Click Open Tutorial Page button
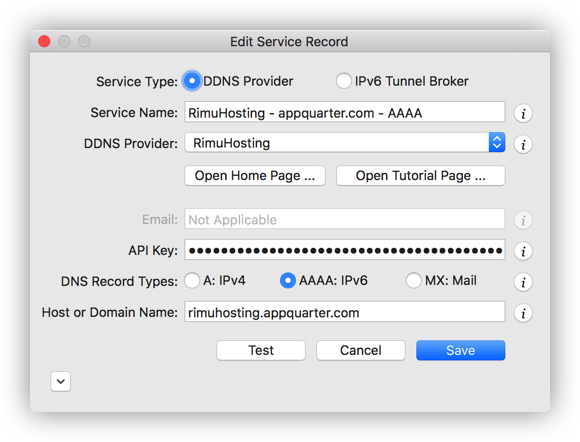This screenshot has height=442, width=580. click(x=421, y=176)
